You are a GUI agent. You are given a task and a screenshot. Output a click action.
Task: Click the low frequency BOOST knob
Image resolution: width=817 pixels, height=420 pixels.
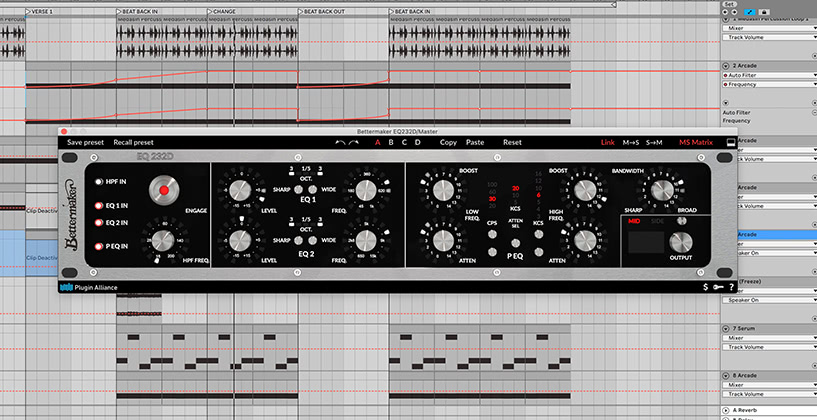[443, 190]
